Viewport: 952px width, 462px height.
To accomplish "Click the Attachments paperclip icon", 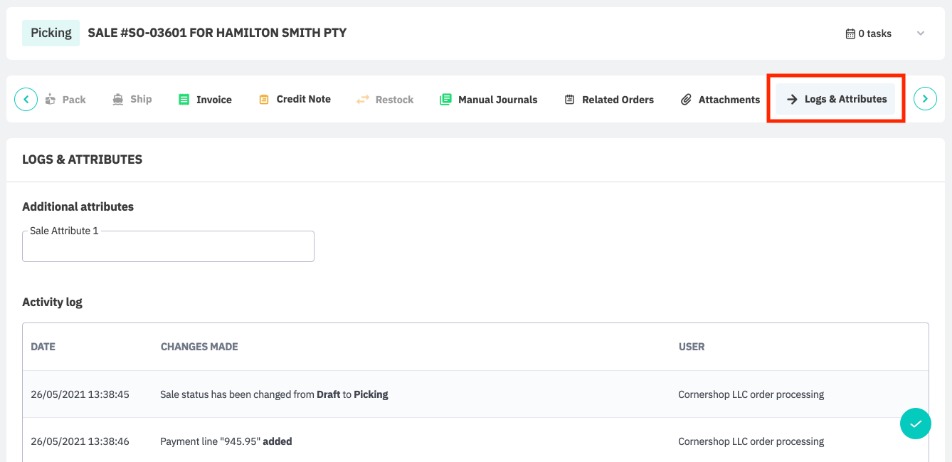I will point(686,100).
